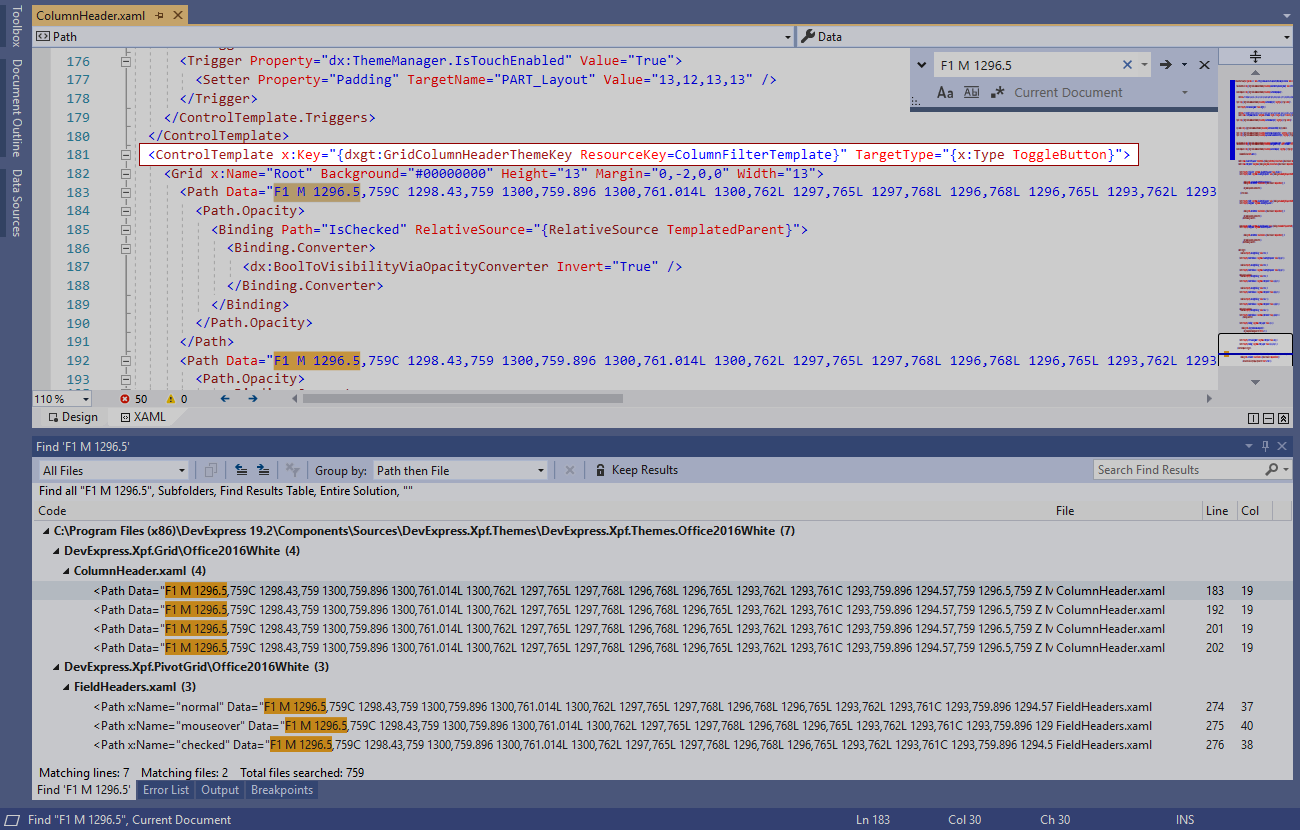This screenshot has height=830, width=1300.
Task: Open Current Document scope dropdown
Action: (x=1184, y=92)
